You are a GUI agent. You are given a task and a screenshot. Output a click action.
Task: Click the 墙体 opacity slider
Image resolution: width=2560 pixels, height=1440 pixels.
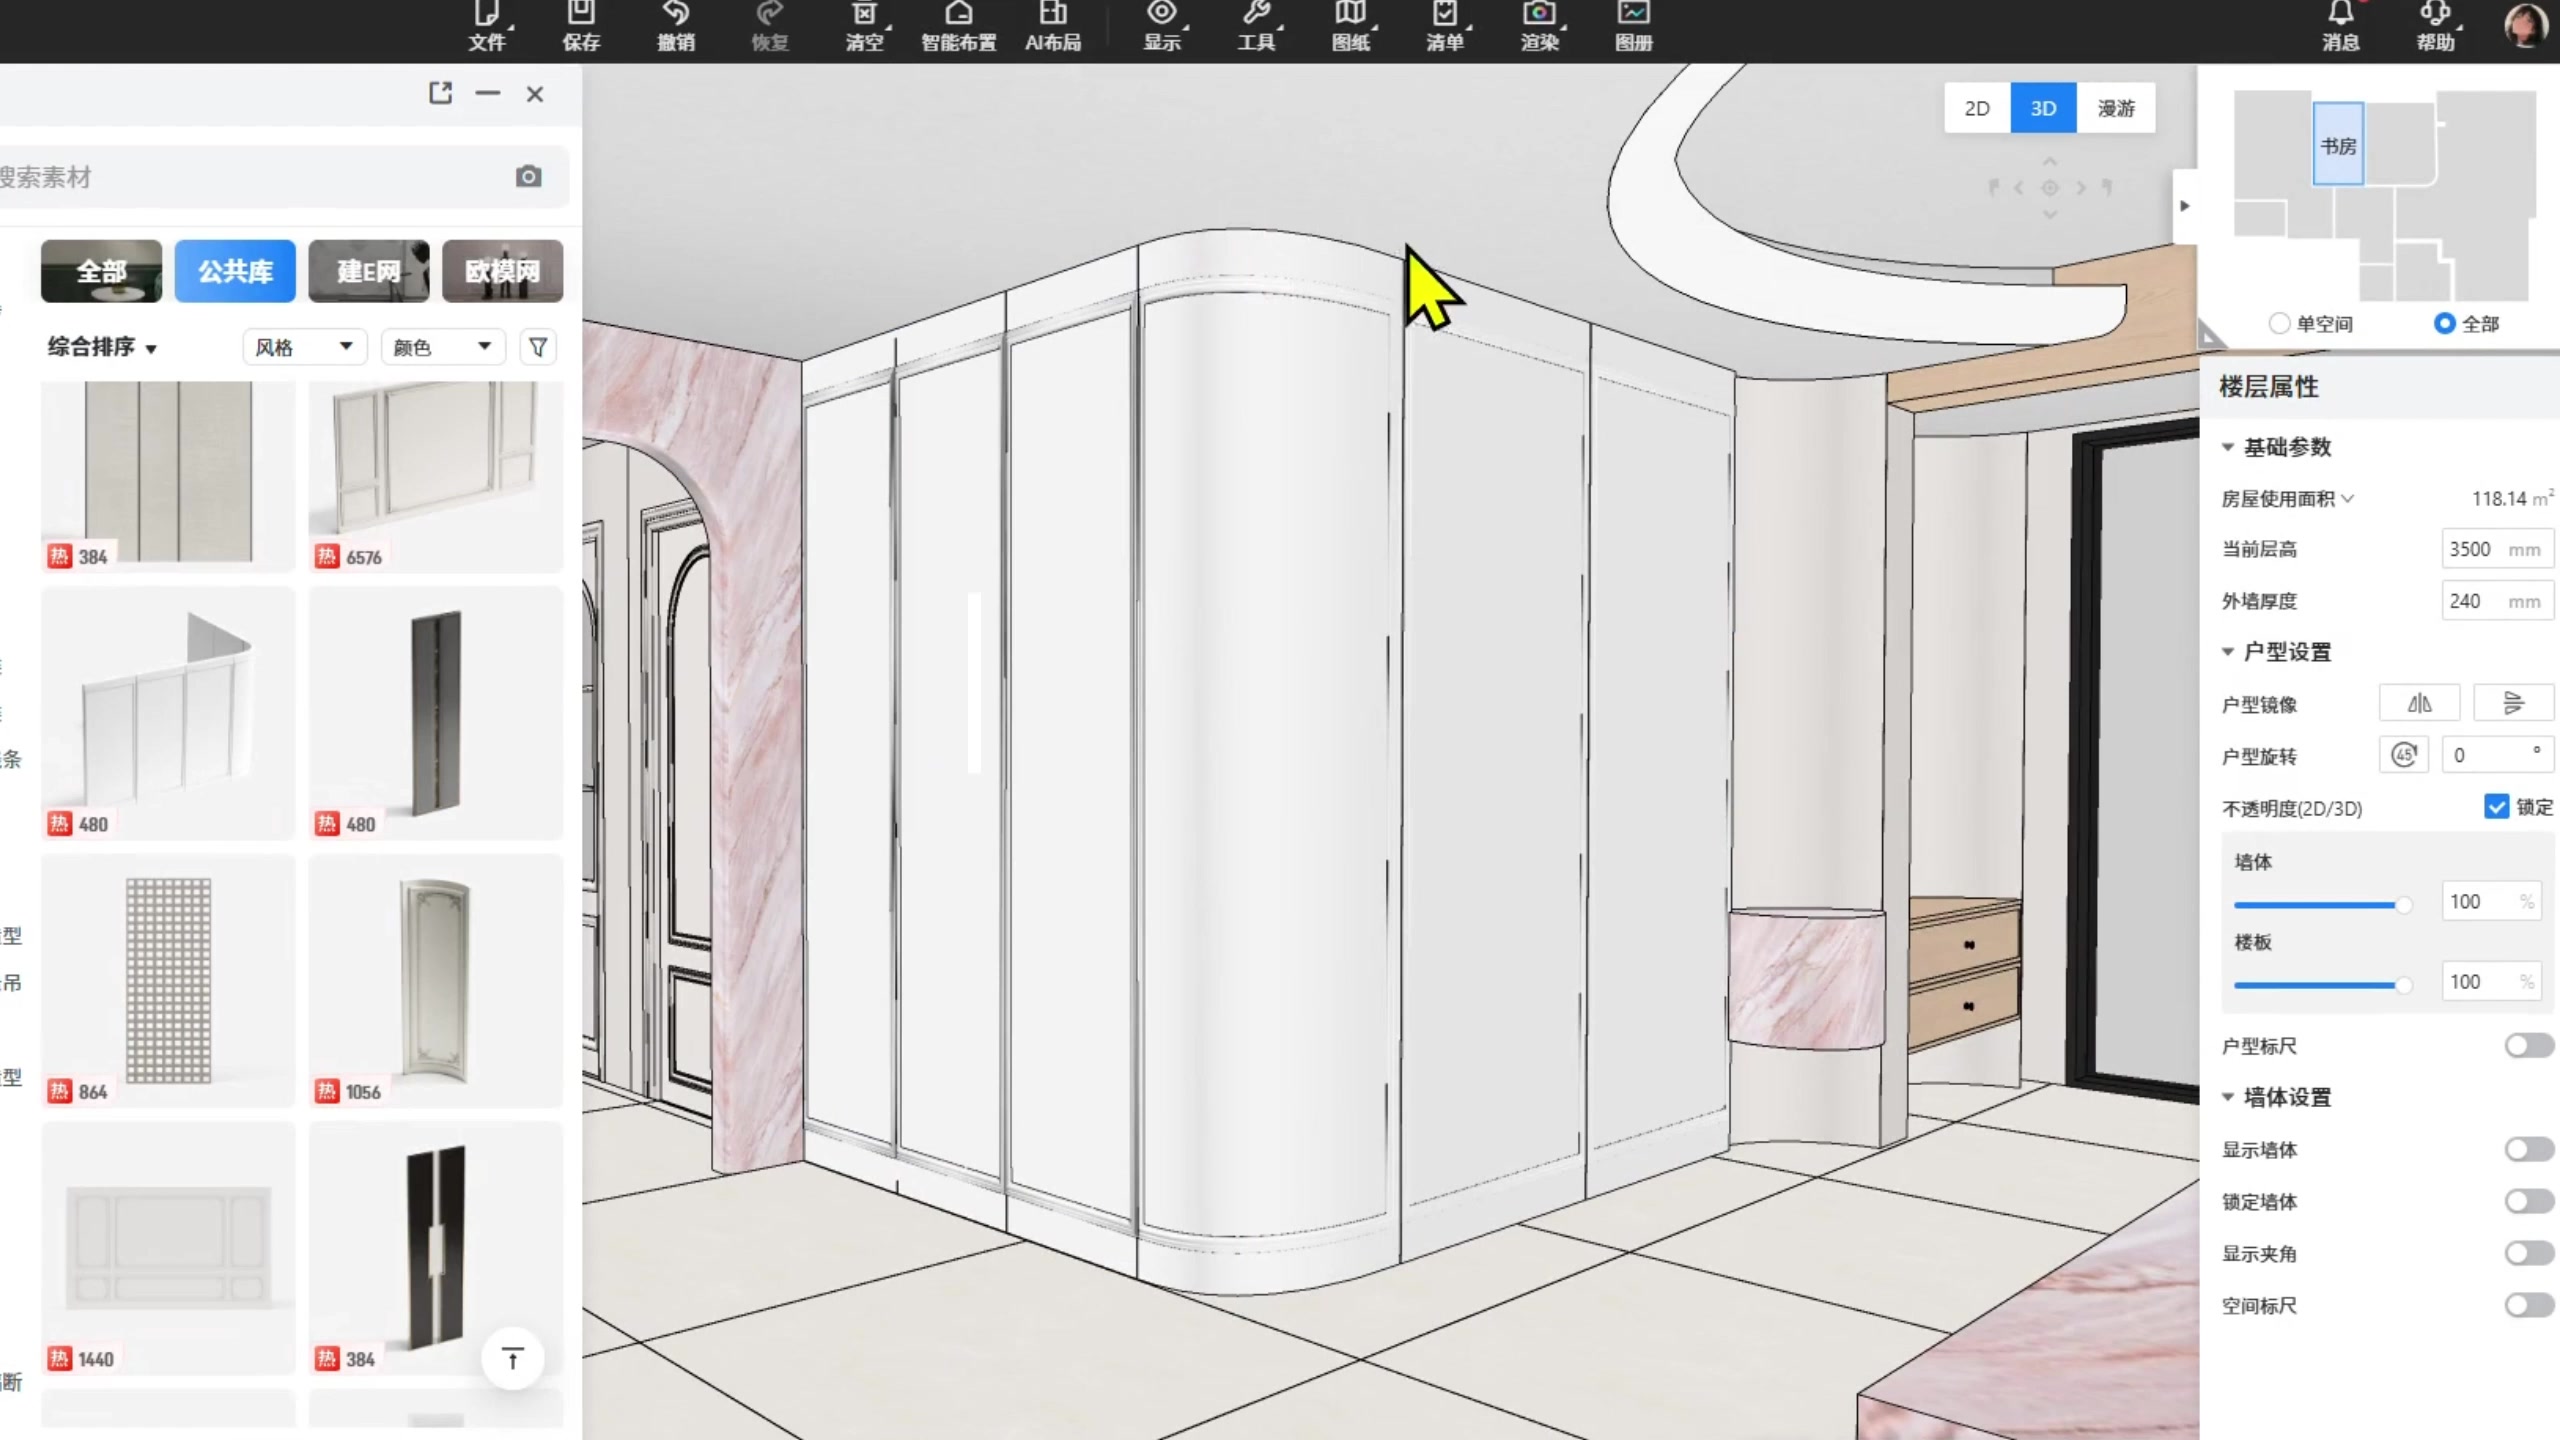point(2318,904)
